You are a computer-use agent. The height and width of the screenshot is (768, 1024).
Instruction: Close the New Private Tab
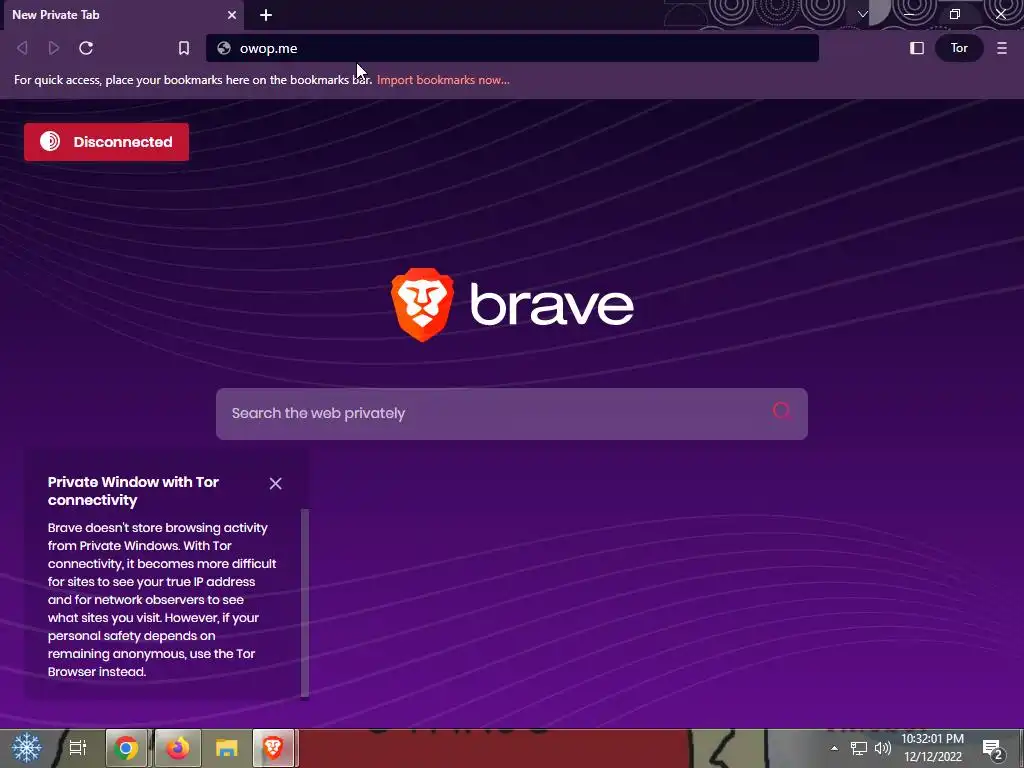[x=232, y=14]
